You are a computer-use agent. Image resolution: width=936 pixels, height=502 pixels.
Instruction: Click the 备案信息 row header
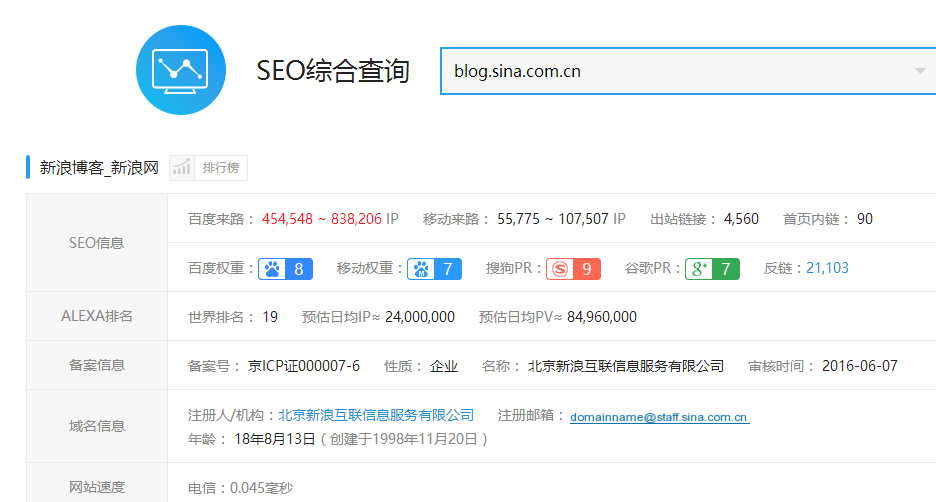[x=97, y=365]
